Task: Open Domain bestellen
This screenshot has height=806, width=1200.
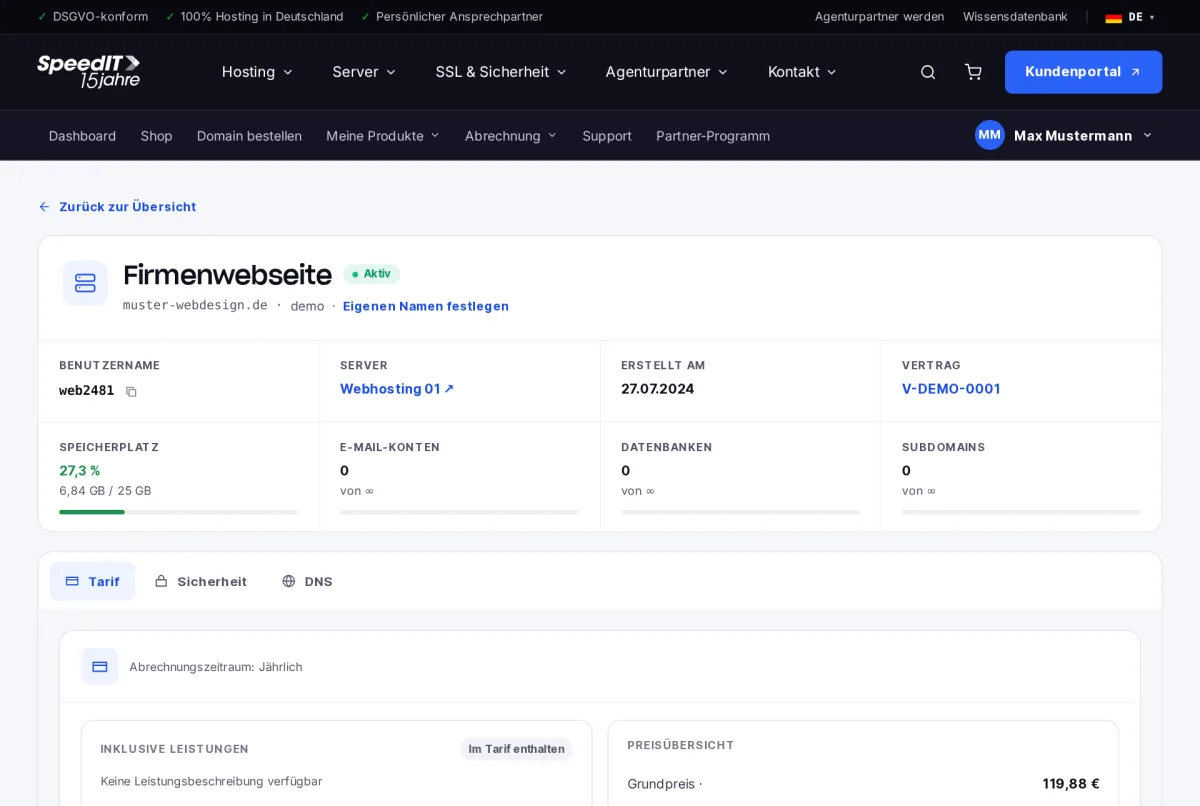Action: tap(249, 136)
